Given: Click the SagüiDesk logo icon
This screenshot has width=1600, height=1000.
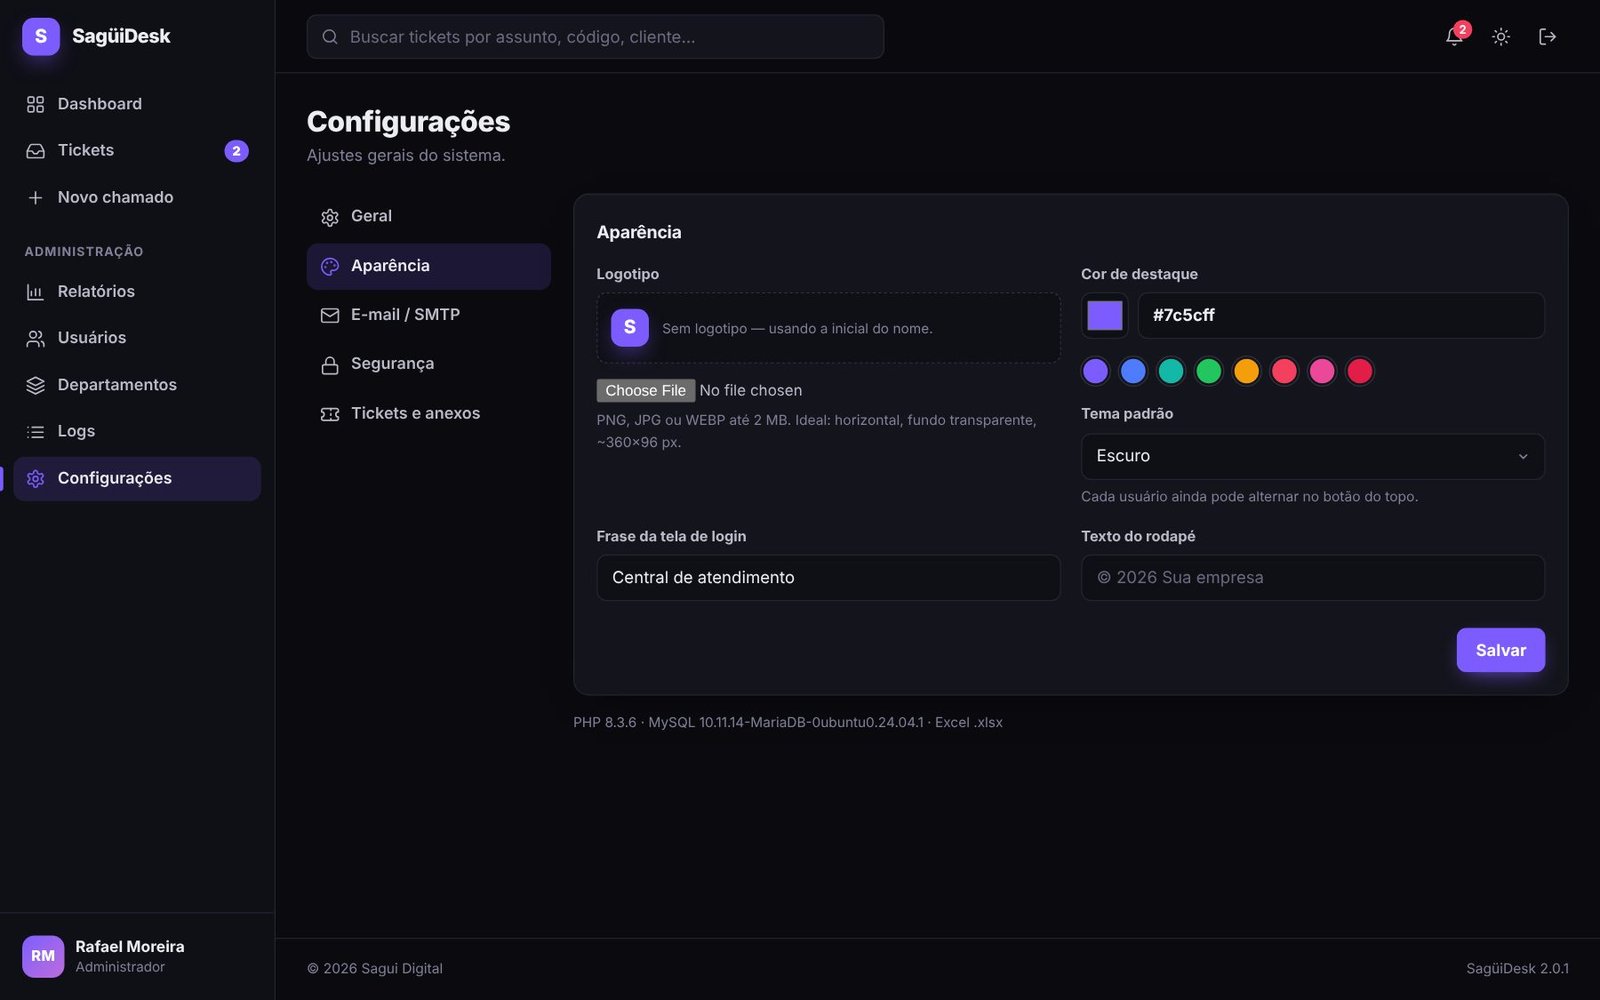Looking at the screenshot, I should tap(41, 36).
